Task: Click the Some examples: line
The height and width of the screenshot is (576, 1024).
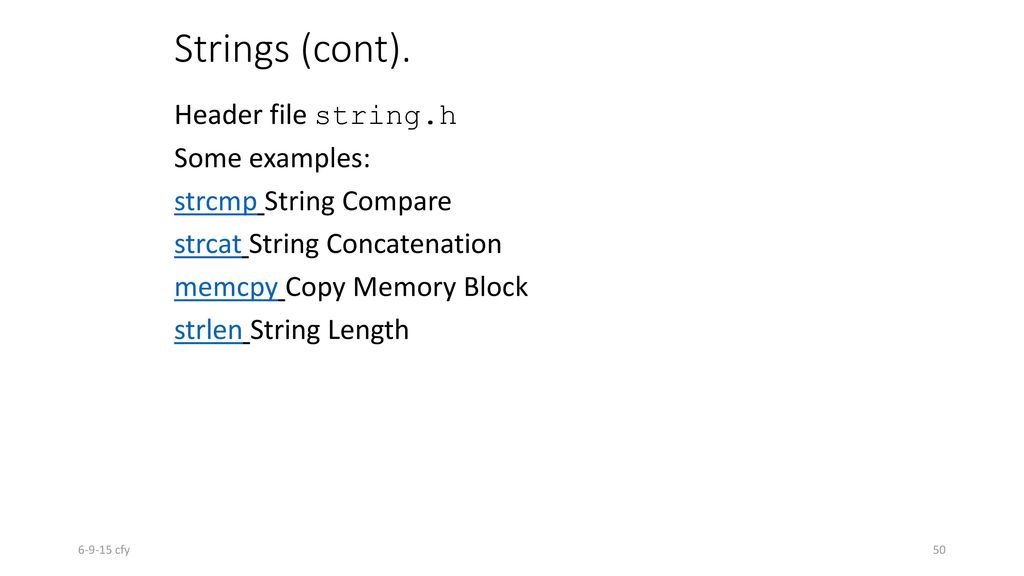Action: tap(272, 159)
